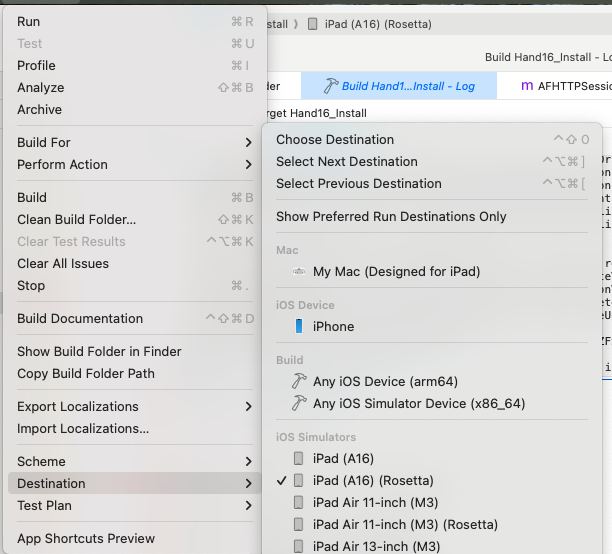Click the hammer icon on the Build Log tab

[x=331, y=86]
